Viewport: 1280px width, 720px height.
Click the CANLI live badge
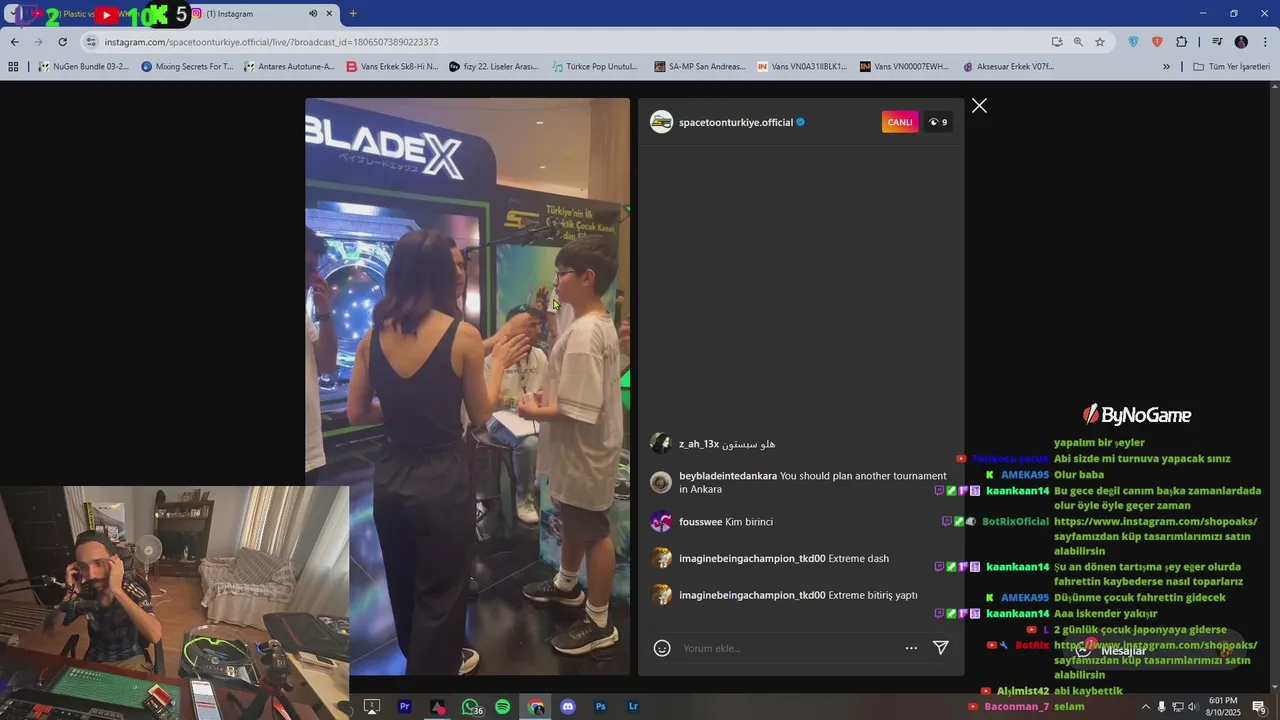[x=900, y=122]
